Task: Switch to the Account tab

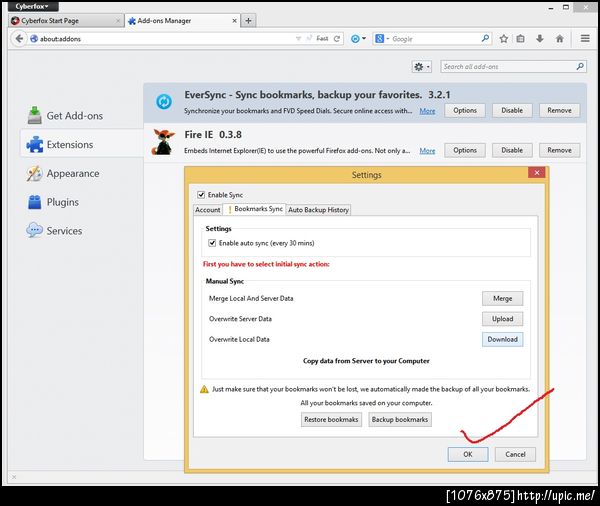Action: coord(208,210)
